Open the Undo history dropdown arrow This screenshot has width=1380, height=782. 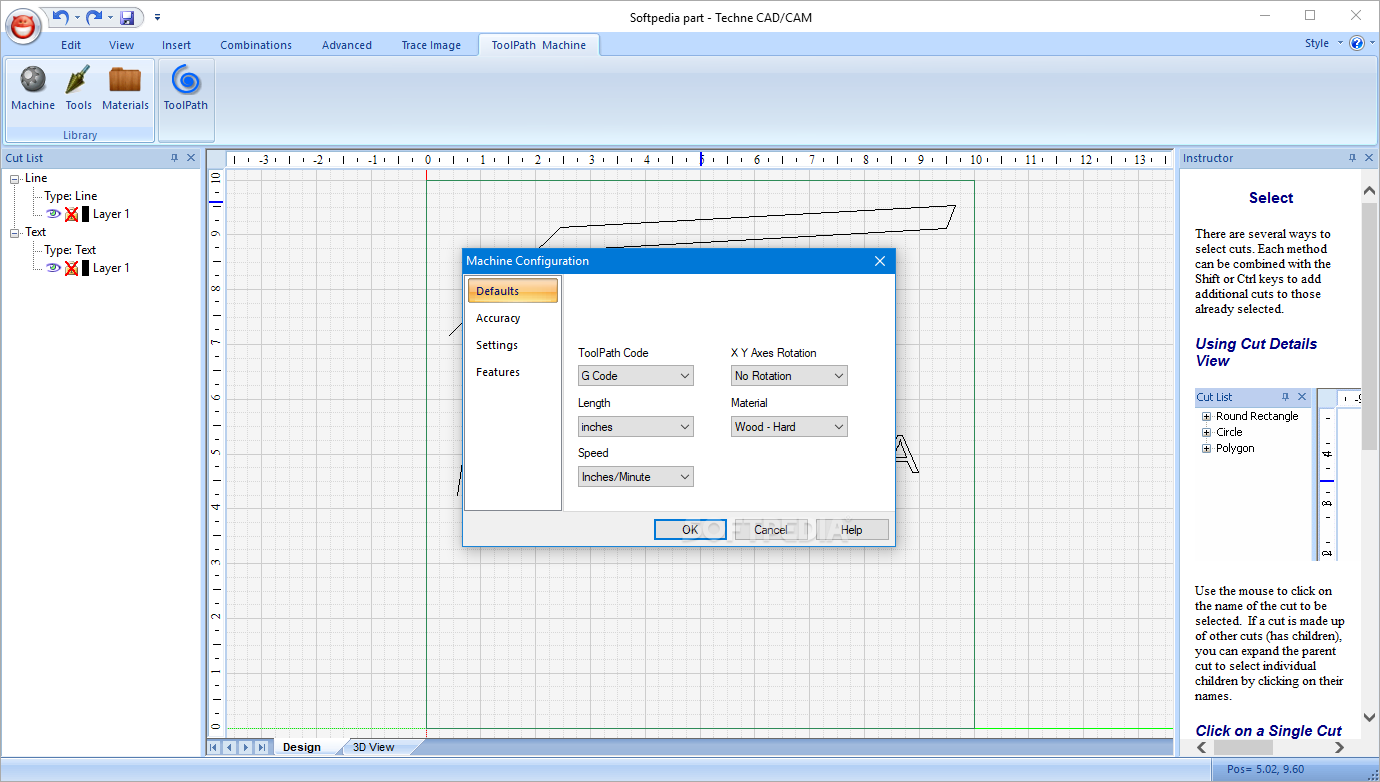coord(77,18)
